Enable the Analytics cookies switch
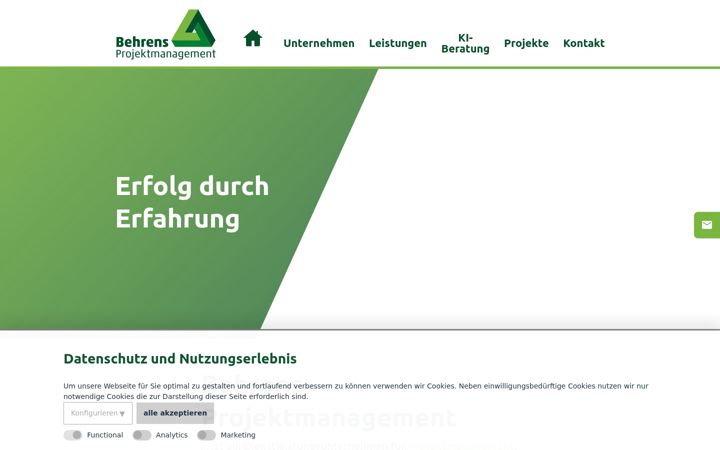 142,435
